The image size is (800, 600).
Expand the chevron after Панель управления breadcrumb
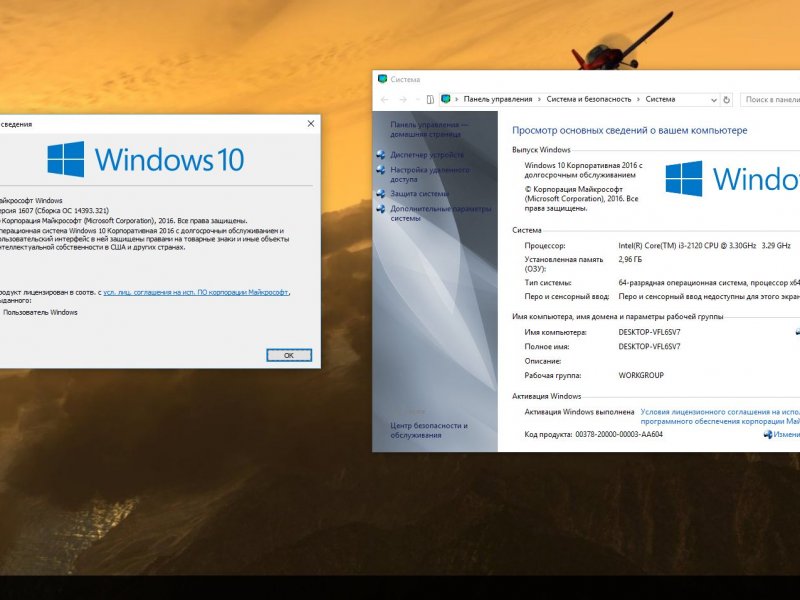(x=539, y=99)
